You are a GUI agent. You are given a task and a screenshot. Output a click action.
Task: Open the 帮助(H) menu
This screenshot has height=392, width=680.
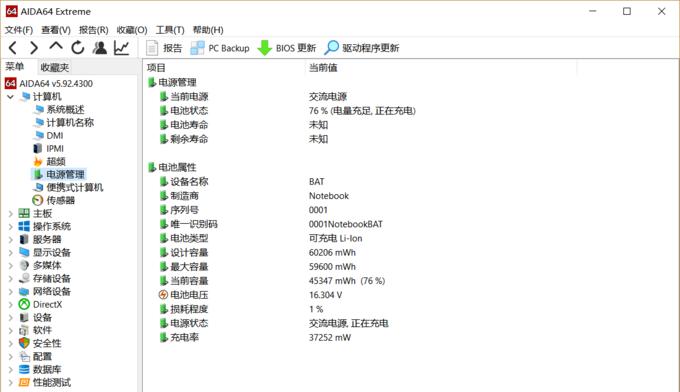[x=208, y=30]
